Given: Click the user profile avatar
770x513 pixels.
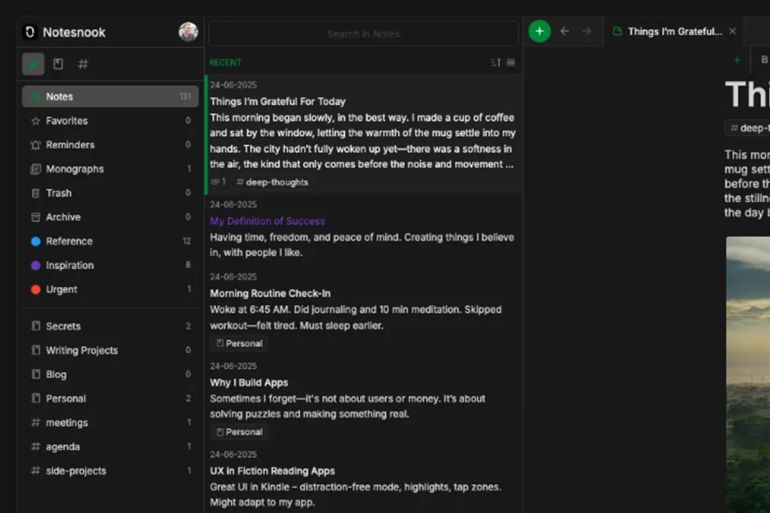Looking at the screenshot, I should [x=188, y=32].
